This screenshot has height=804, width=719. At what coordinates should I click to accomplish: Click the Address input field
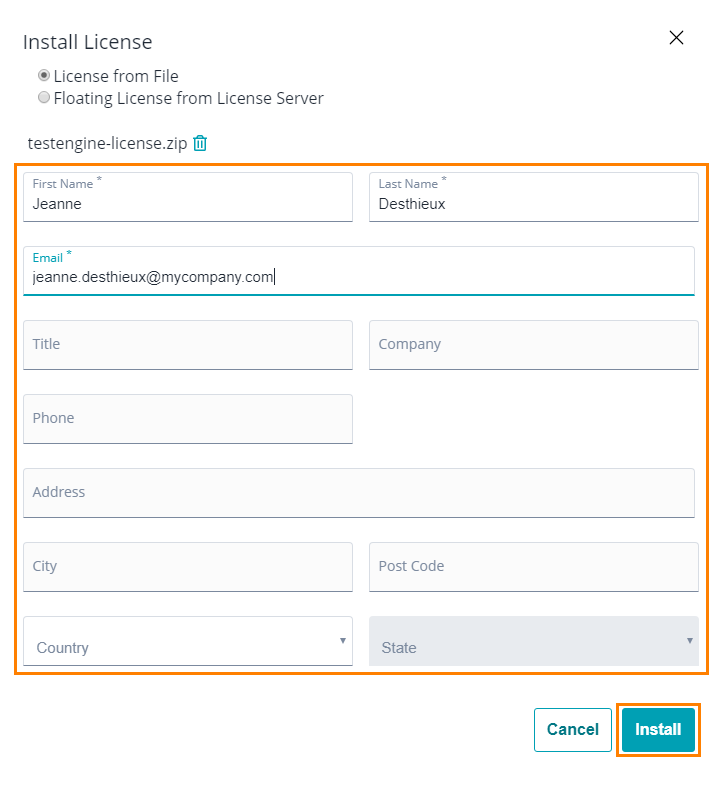point(359,492)
